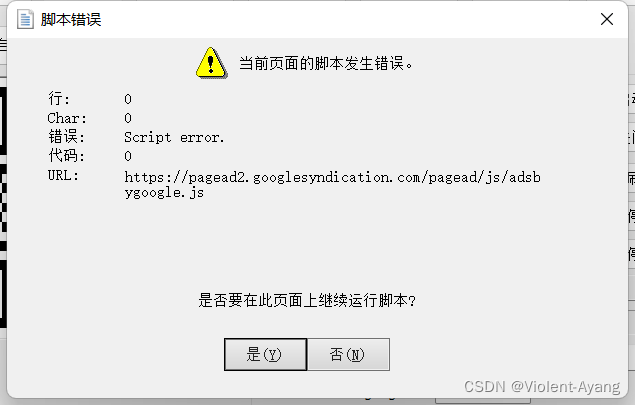
Task: Click the line number value 0 beside 行:
Action: (128, 99)
